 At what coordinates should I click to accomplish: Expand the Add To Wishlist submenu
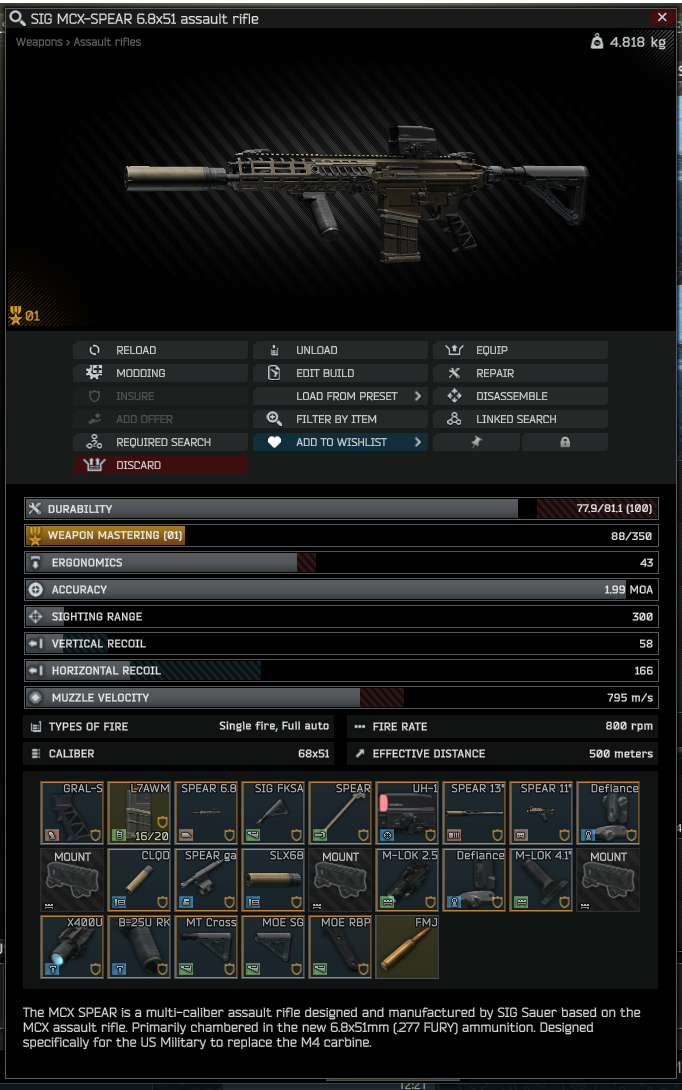(418, 442)
